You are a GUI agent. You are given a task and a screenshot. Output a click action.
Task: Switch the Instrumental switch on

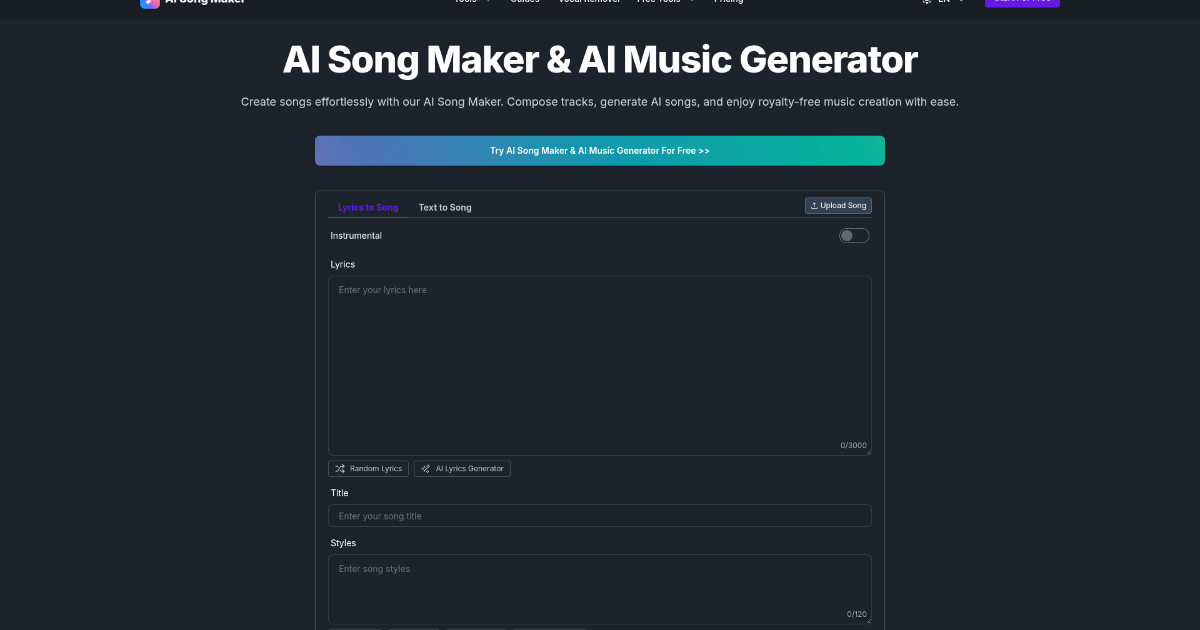(x=854, y=235)
